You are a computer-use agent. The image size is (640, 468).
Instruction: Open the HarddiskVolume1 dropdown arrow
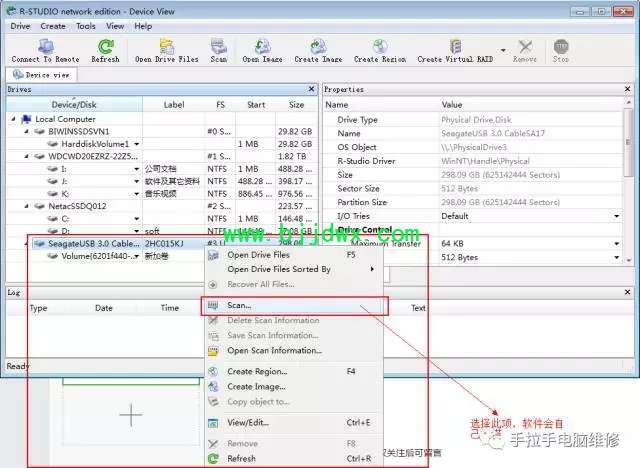137,144
